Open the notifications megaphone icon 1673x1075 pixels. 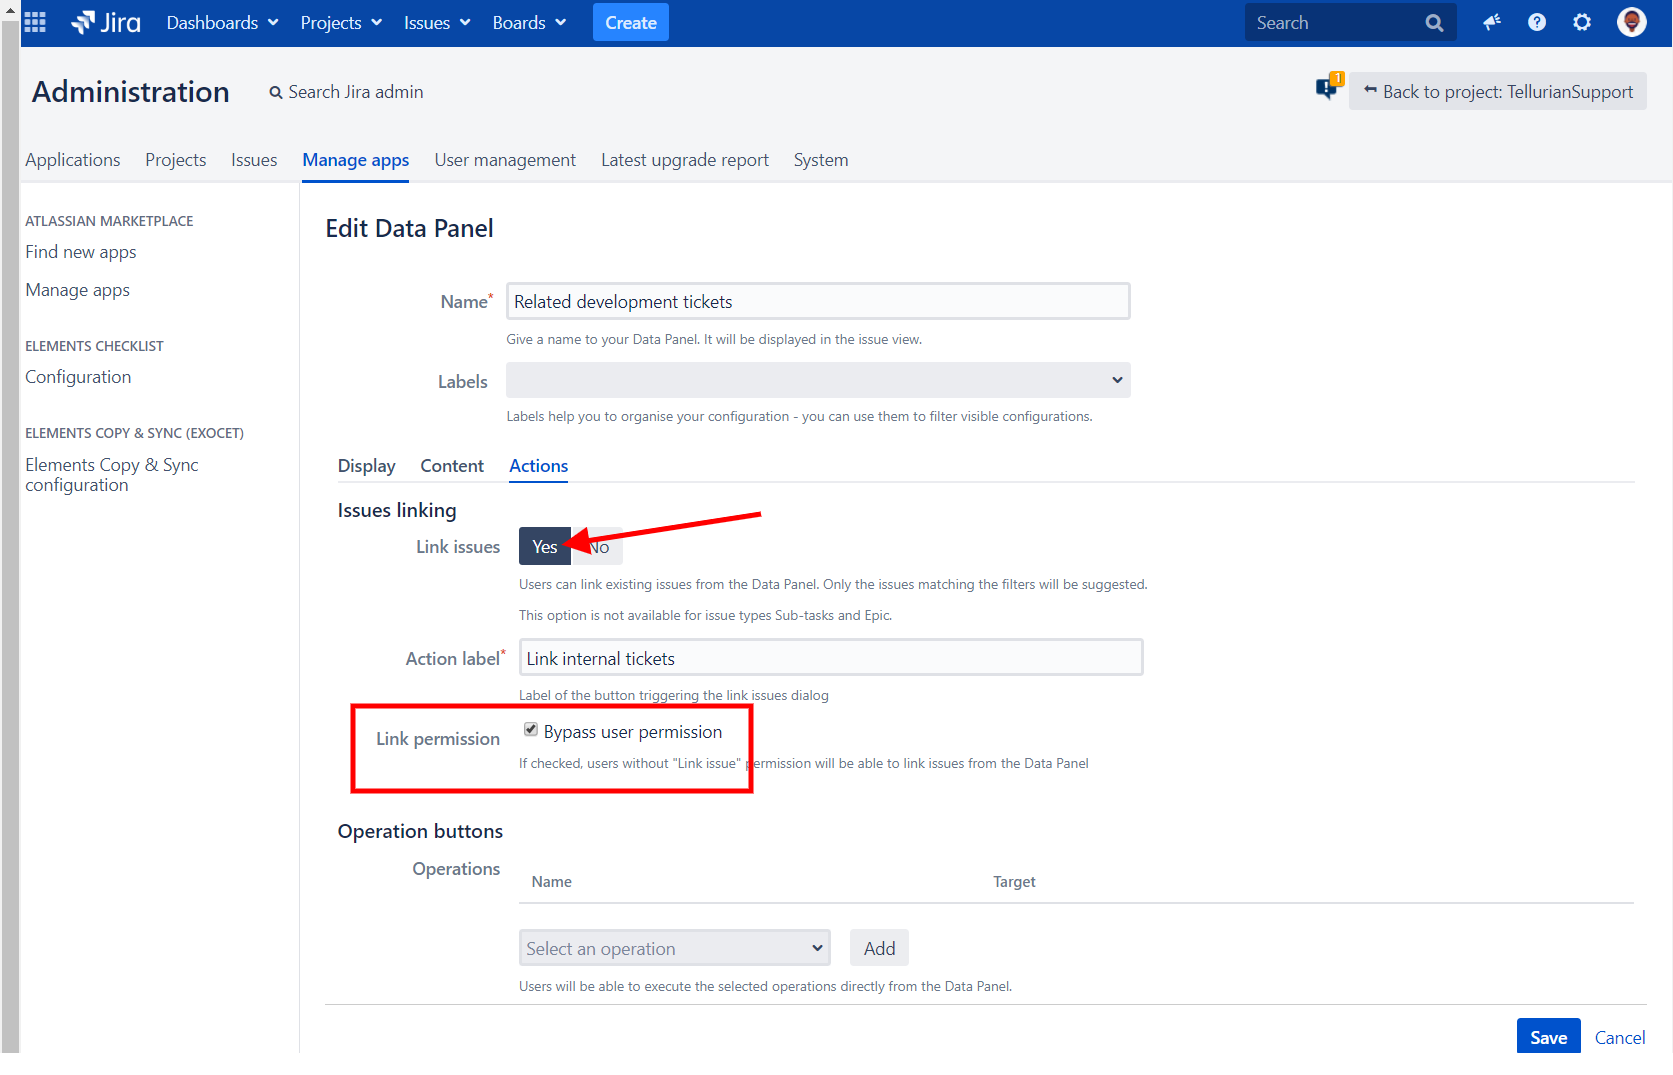(x=1491, y=22)
